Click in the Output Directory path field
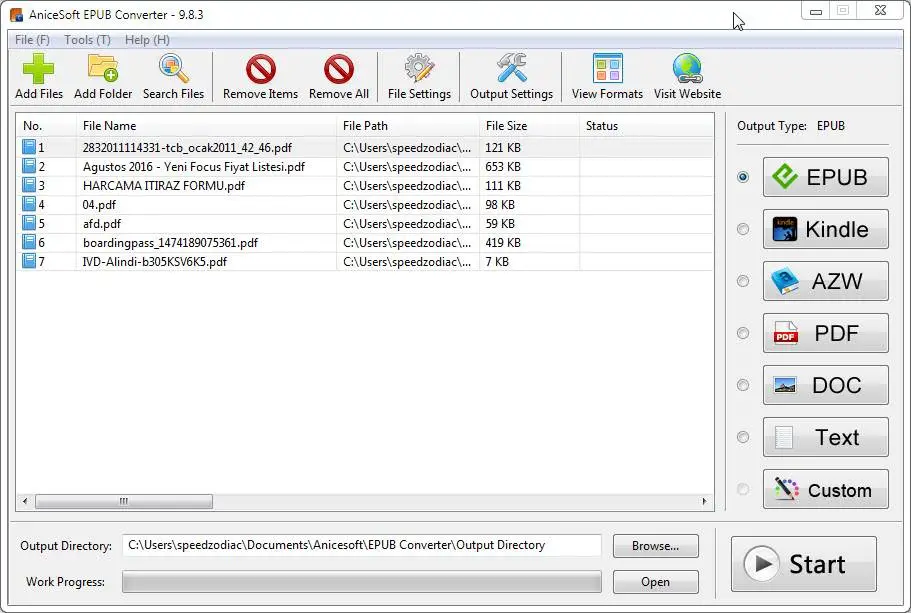The image size is (911, 613). (x=361, y=545)
